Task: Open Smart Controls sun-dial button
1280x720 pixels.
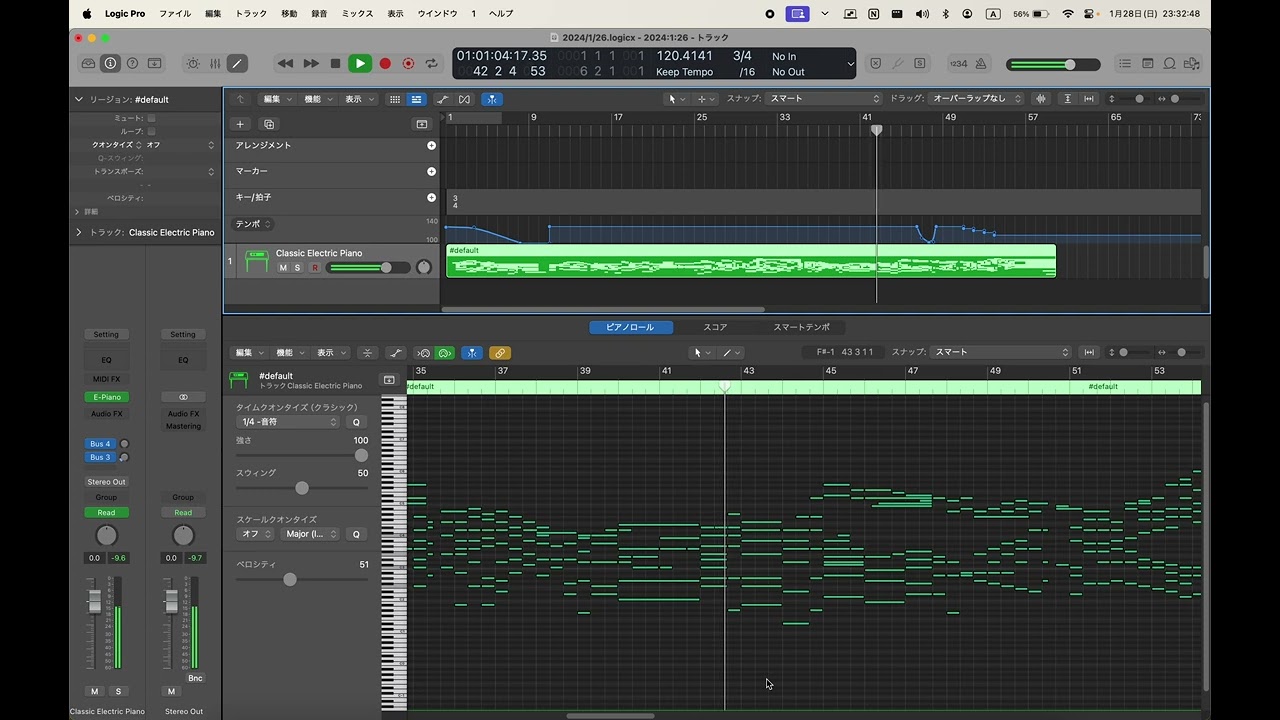Action: (x=193, y=63)
